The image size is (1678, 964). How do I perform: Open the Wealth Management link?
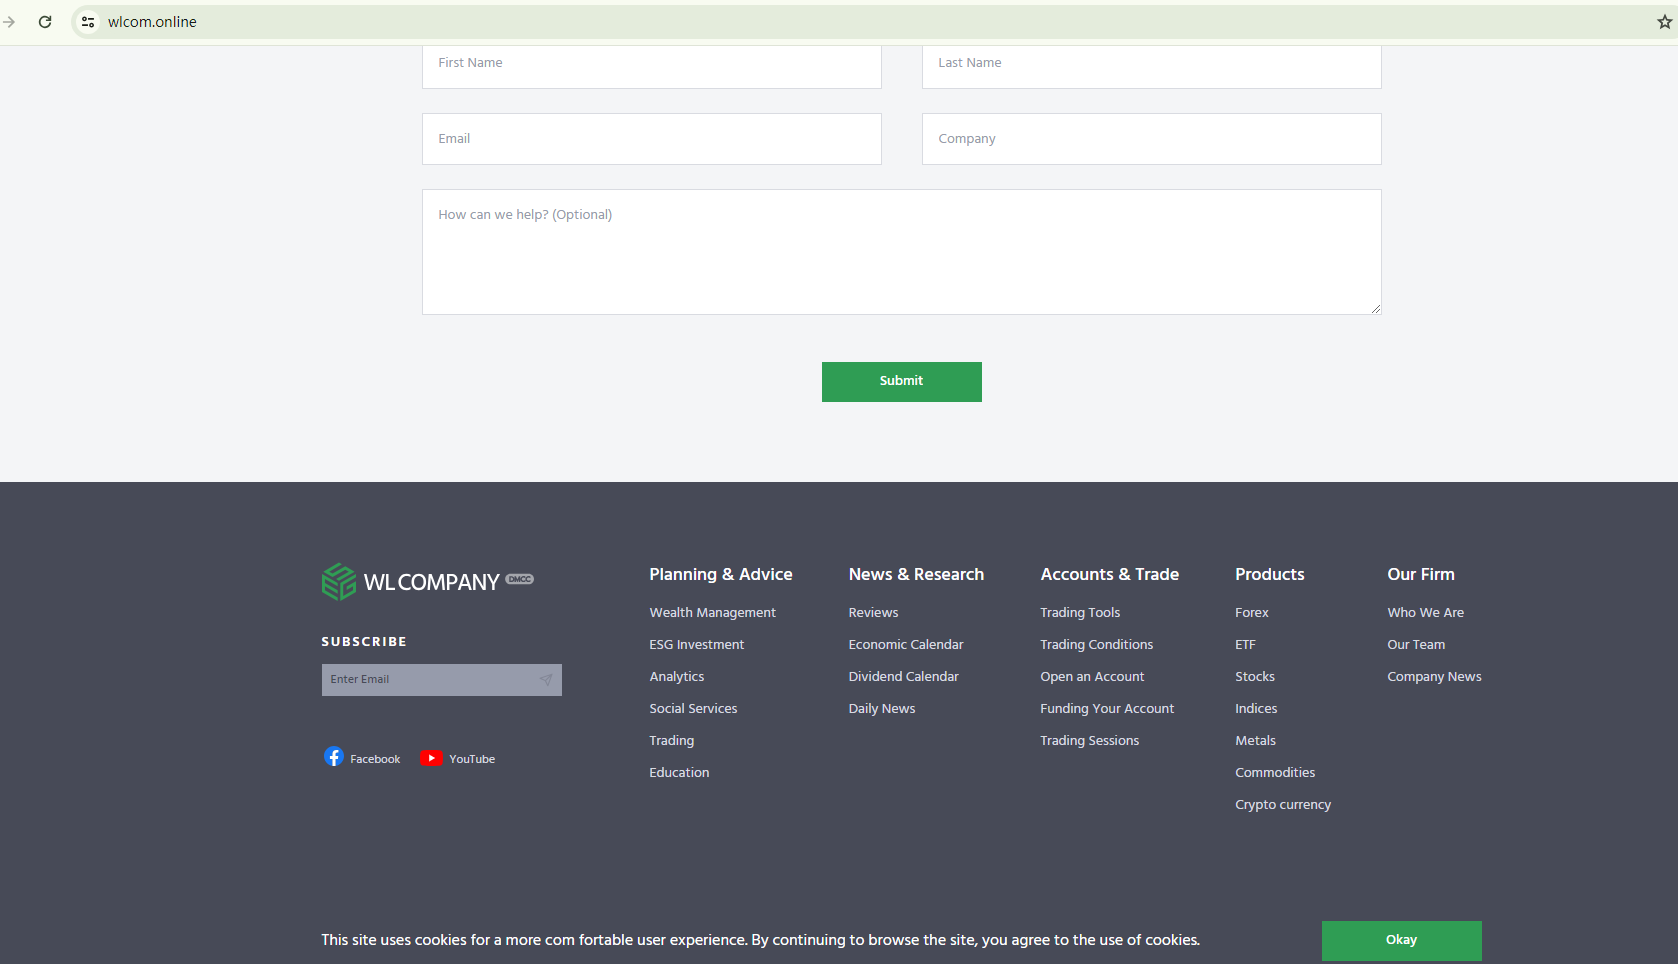click(x=712, y=613)
